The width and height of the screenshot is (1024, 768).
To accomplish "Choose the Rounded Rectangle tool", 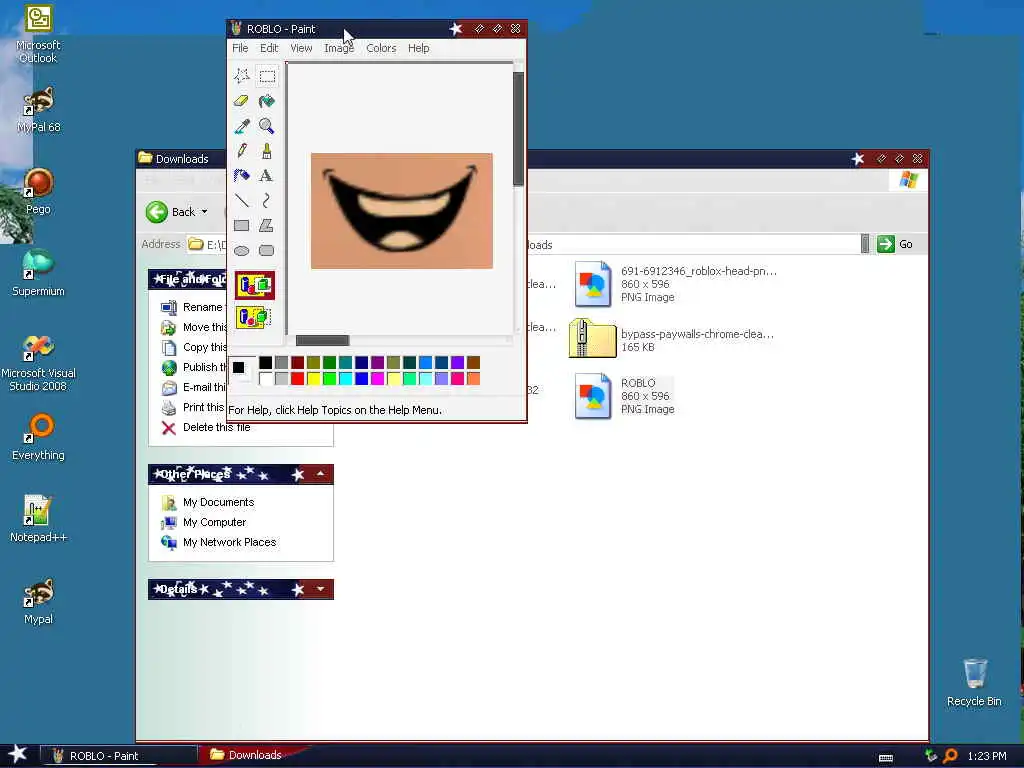I will [266, 250].
